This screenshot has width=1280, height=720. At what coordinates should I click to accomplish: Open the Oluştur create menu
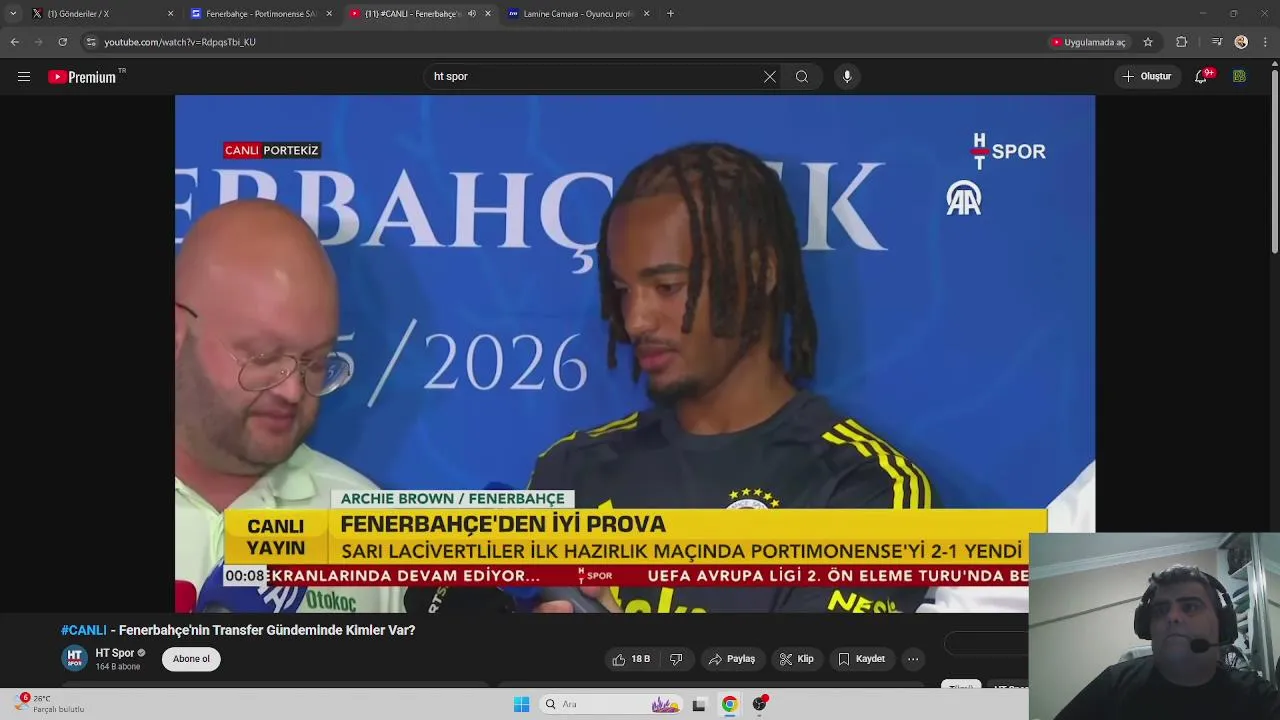pos(1148,77)
